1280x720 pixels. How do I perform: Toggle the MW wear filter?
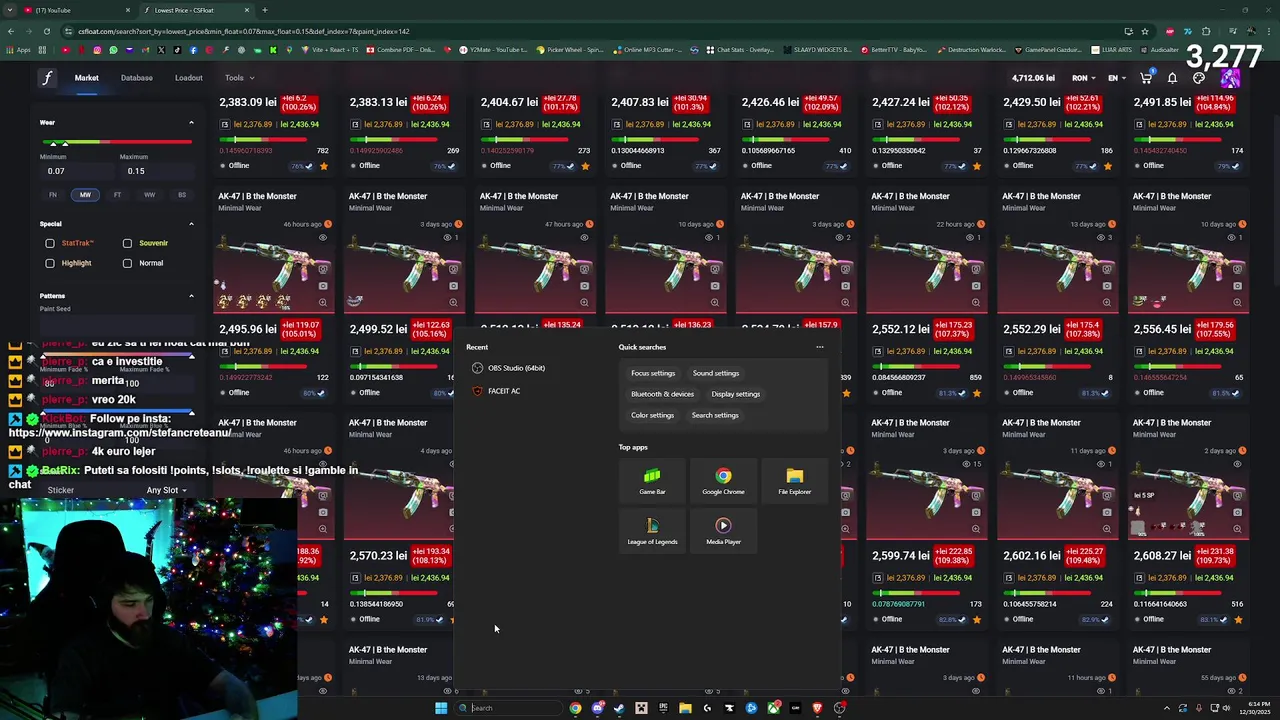(85, 195)
